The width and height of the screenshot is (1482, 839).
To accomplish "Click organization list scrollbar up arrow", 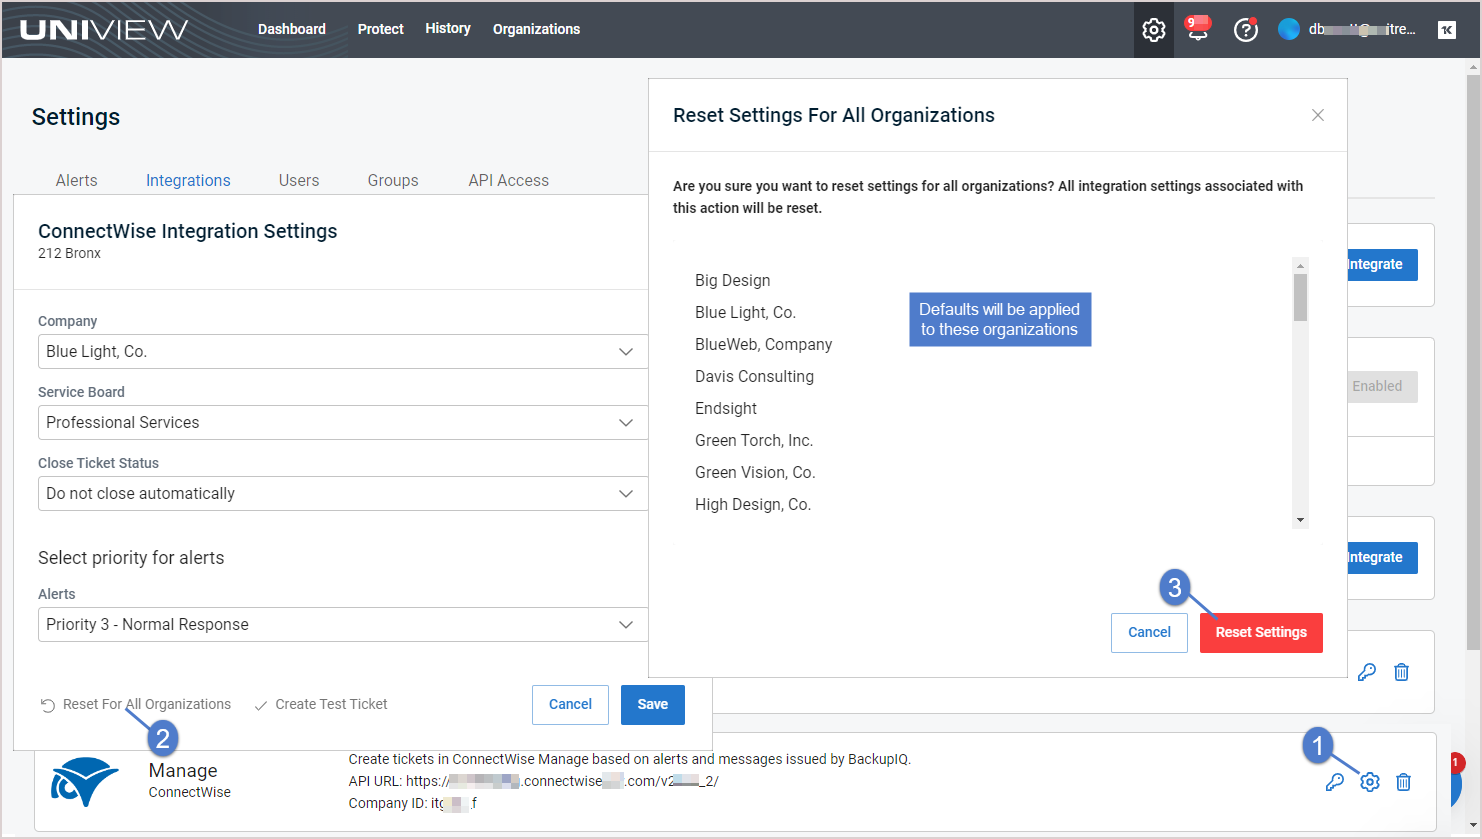I will [1301, 266].
